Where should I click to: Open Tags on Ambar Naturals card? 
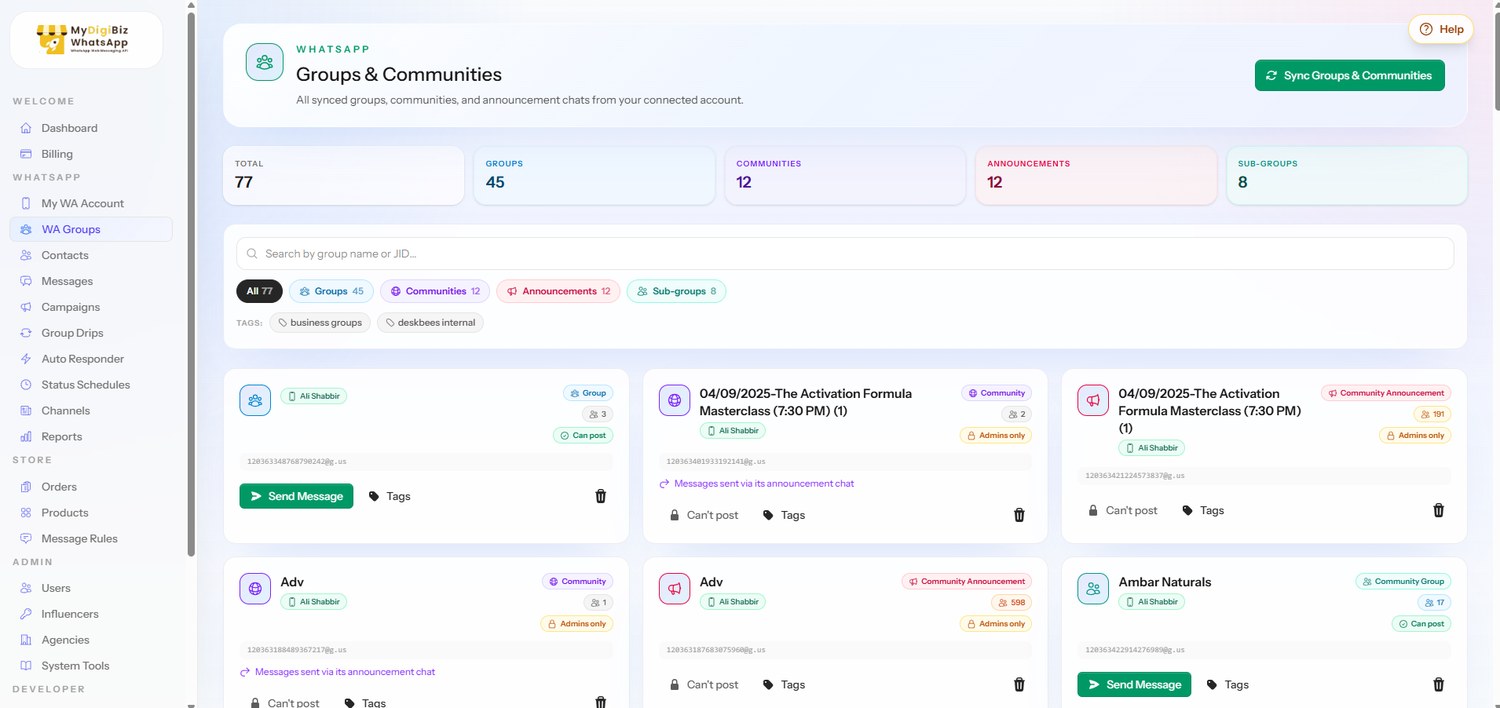(x=1227, y=685)
